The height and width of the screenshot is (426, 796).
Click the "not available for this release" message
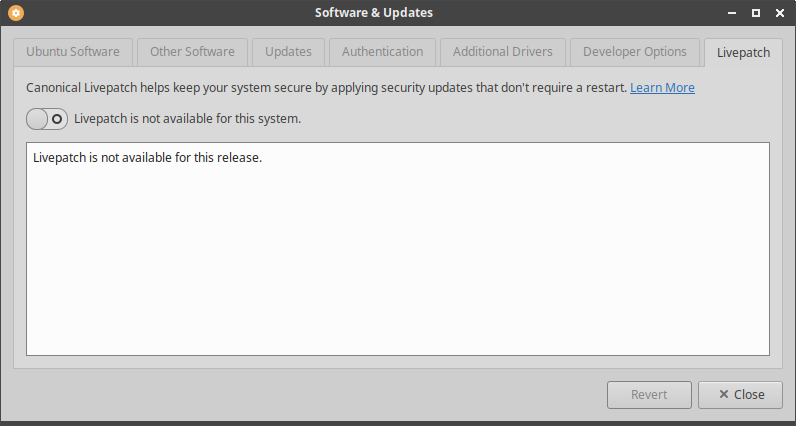click(x=147, y=158)
